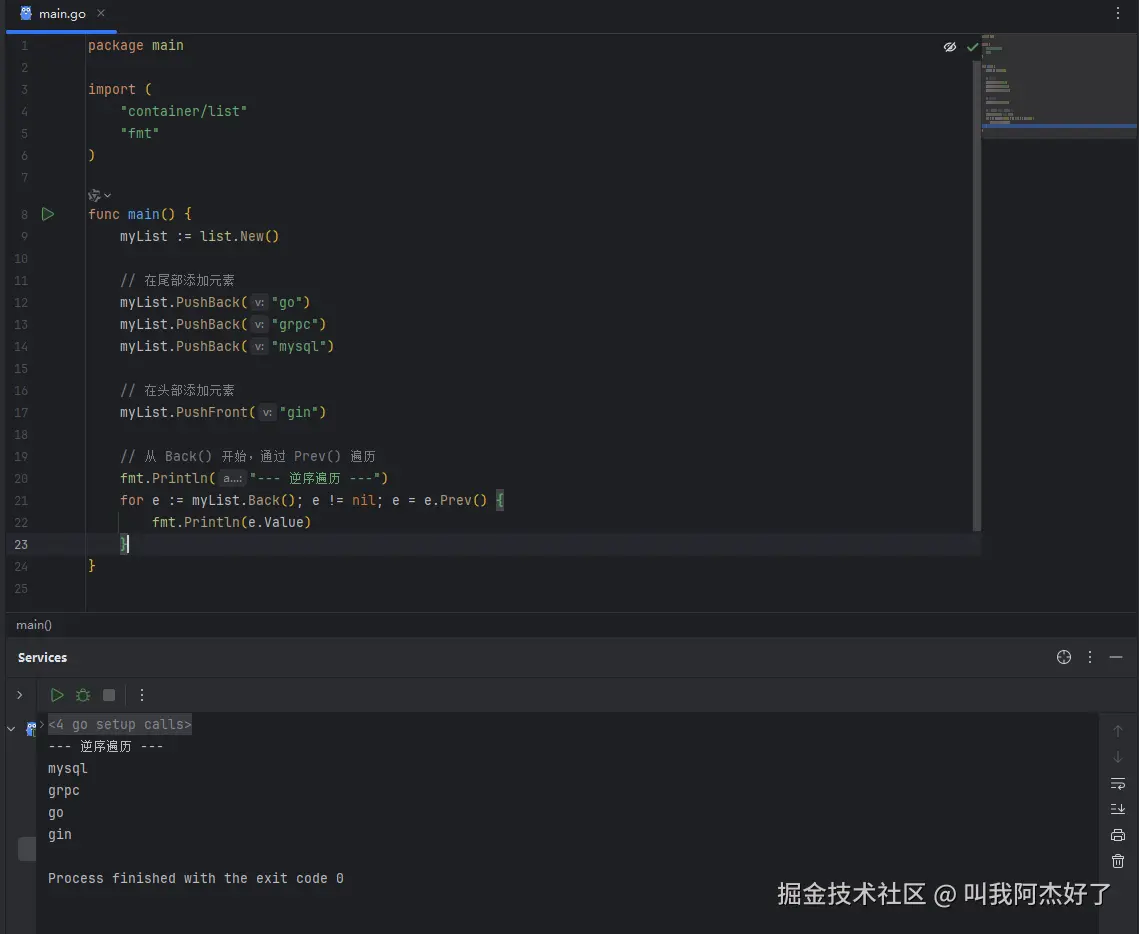Toggle soft-wrap in console
Viewport: 1139px width, 934px height.
pyautogui.click(x=1117, y=784)
